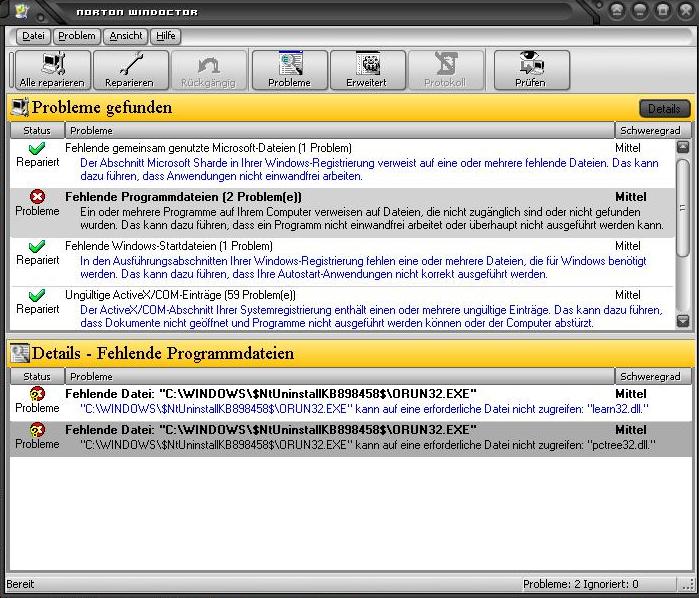Open the Erweitert toolbar button

pyautogui.click(x=367, y=70)
